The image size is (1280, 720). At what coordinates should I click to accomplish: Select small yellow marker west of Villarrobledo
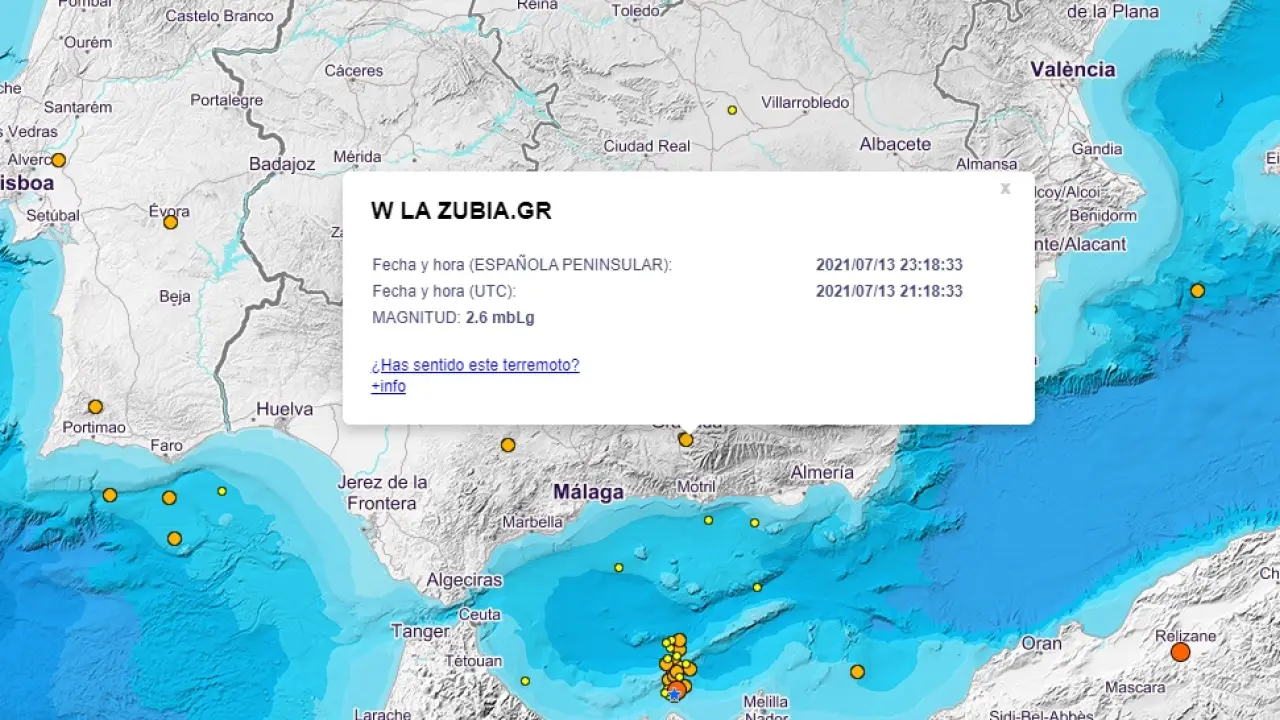click(732, 110)
